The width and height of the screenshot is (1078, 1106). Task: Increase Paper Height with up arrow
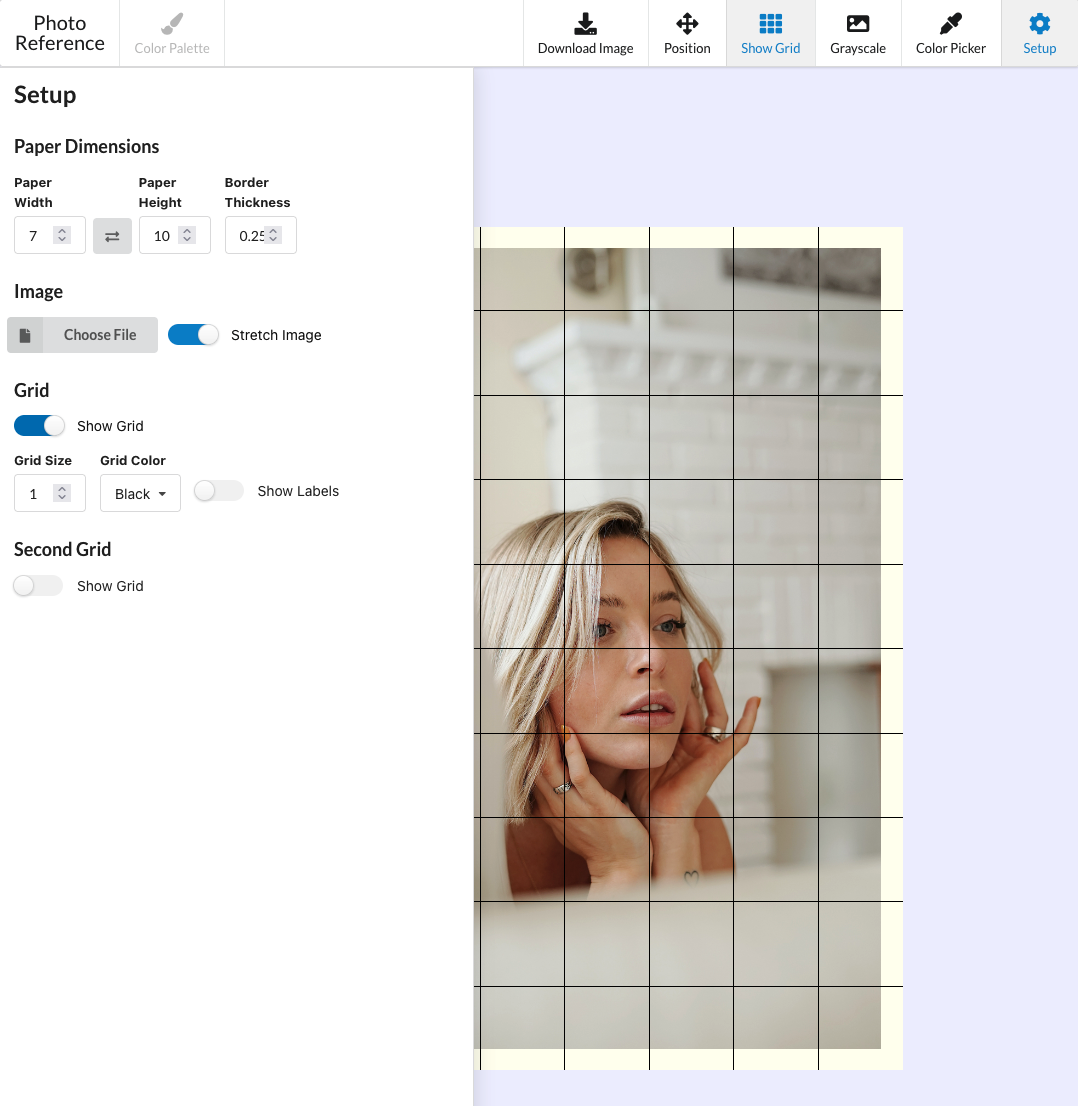(187, 231)
